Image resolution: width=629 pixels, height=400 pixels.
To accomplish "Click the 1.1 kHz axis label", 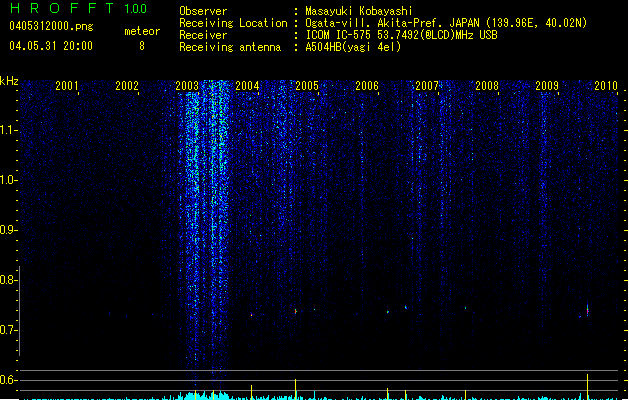I will [x=7, y=130].
